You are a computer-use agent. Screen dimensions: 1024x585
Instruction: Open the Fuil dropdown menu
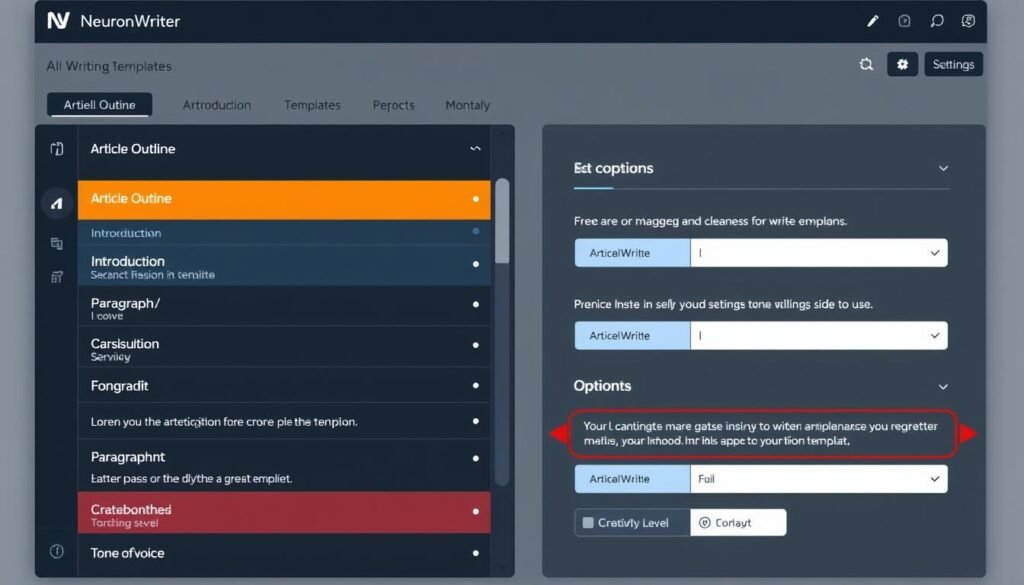[x=938, y=478]
